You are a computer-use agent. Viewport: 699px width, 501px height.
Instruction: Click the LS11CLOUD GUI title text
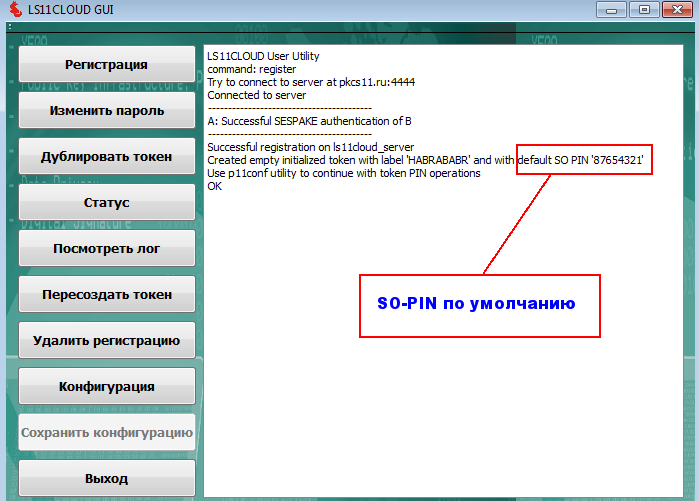(x=70, y=9)
